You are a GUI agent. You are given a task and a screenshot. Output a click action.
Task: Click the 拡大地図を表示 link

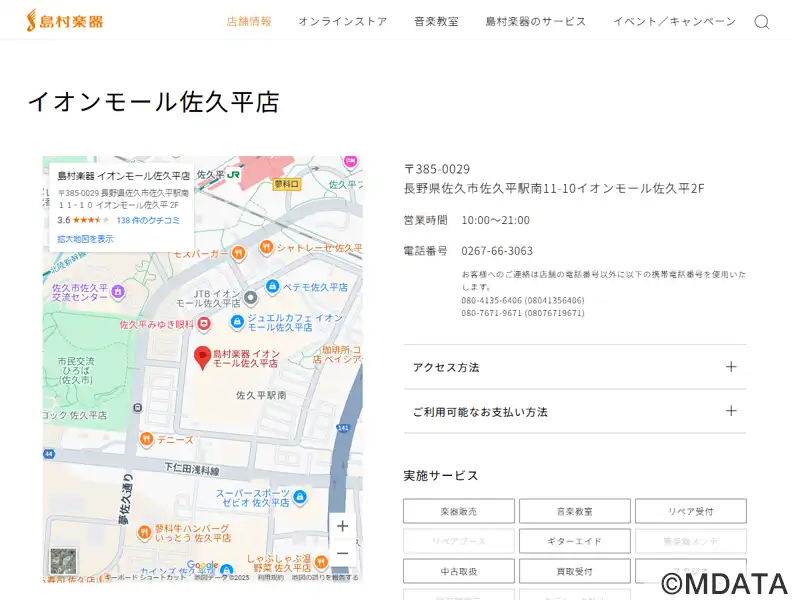[x=85, y=239]
